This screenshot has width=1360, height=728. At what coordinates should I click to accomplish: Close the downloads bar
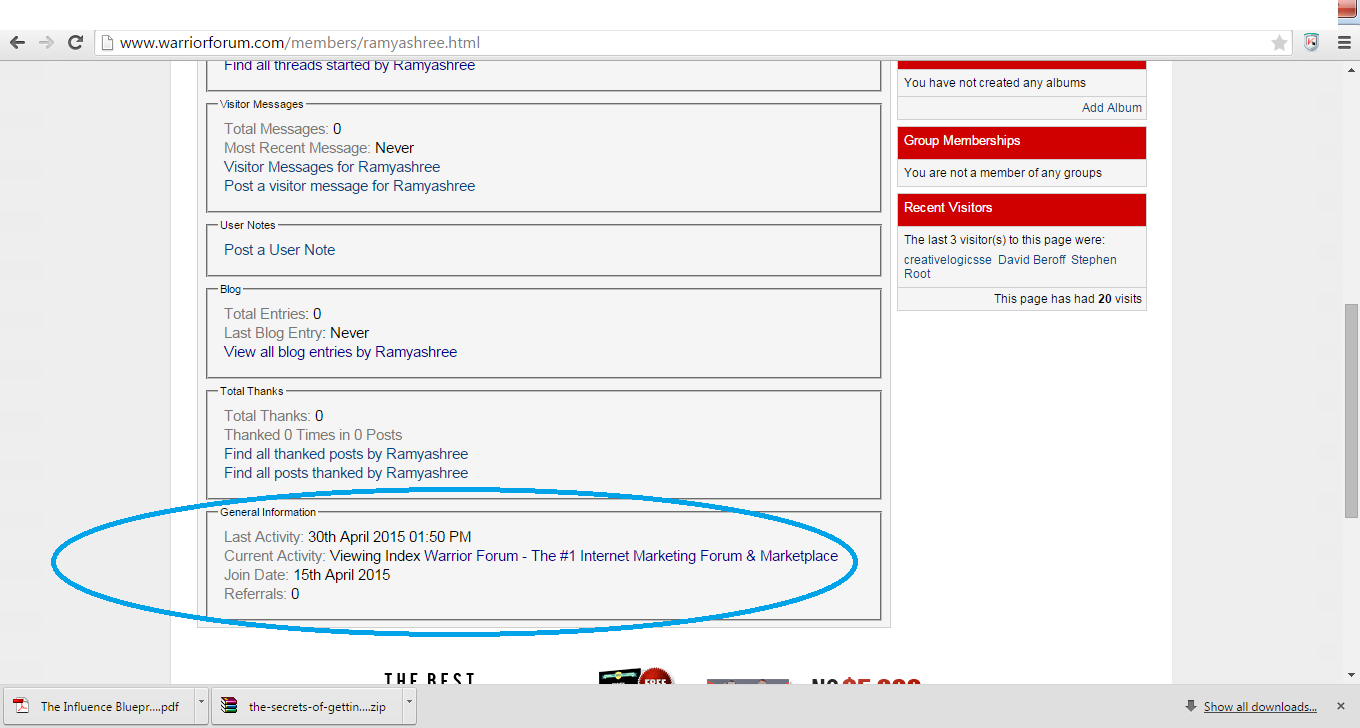click(1342, 706)
